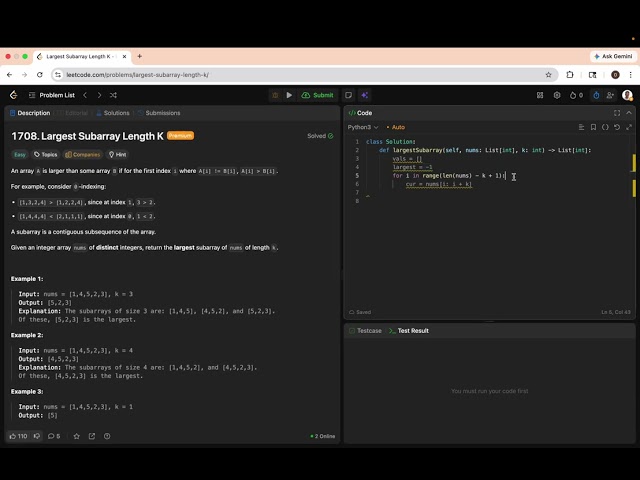Viewport: 640px width, 480px height.
Task: Expand the Hint section
Action: [x=118, y=155]
